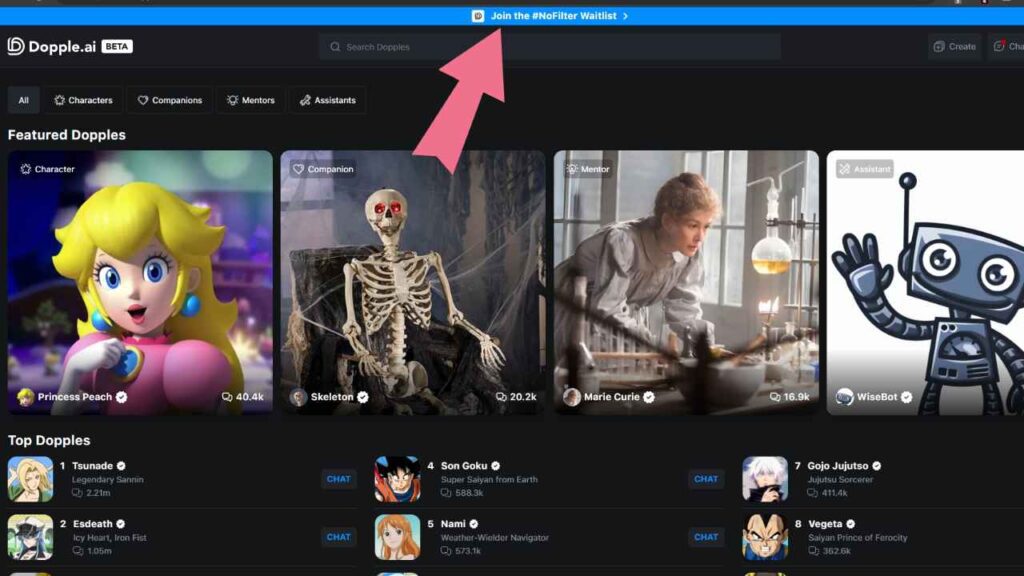Open the Princess Peach featured card
1024x576 pixels.
140,282
